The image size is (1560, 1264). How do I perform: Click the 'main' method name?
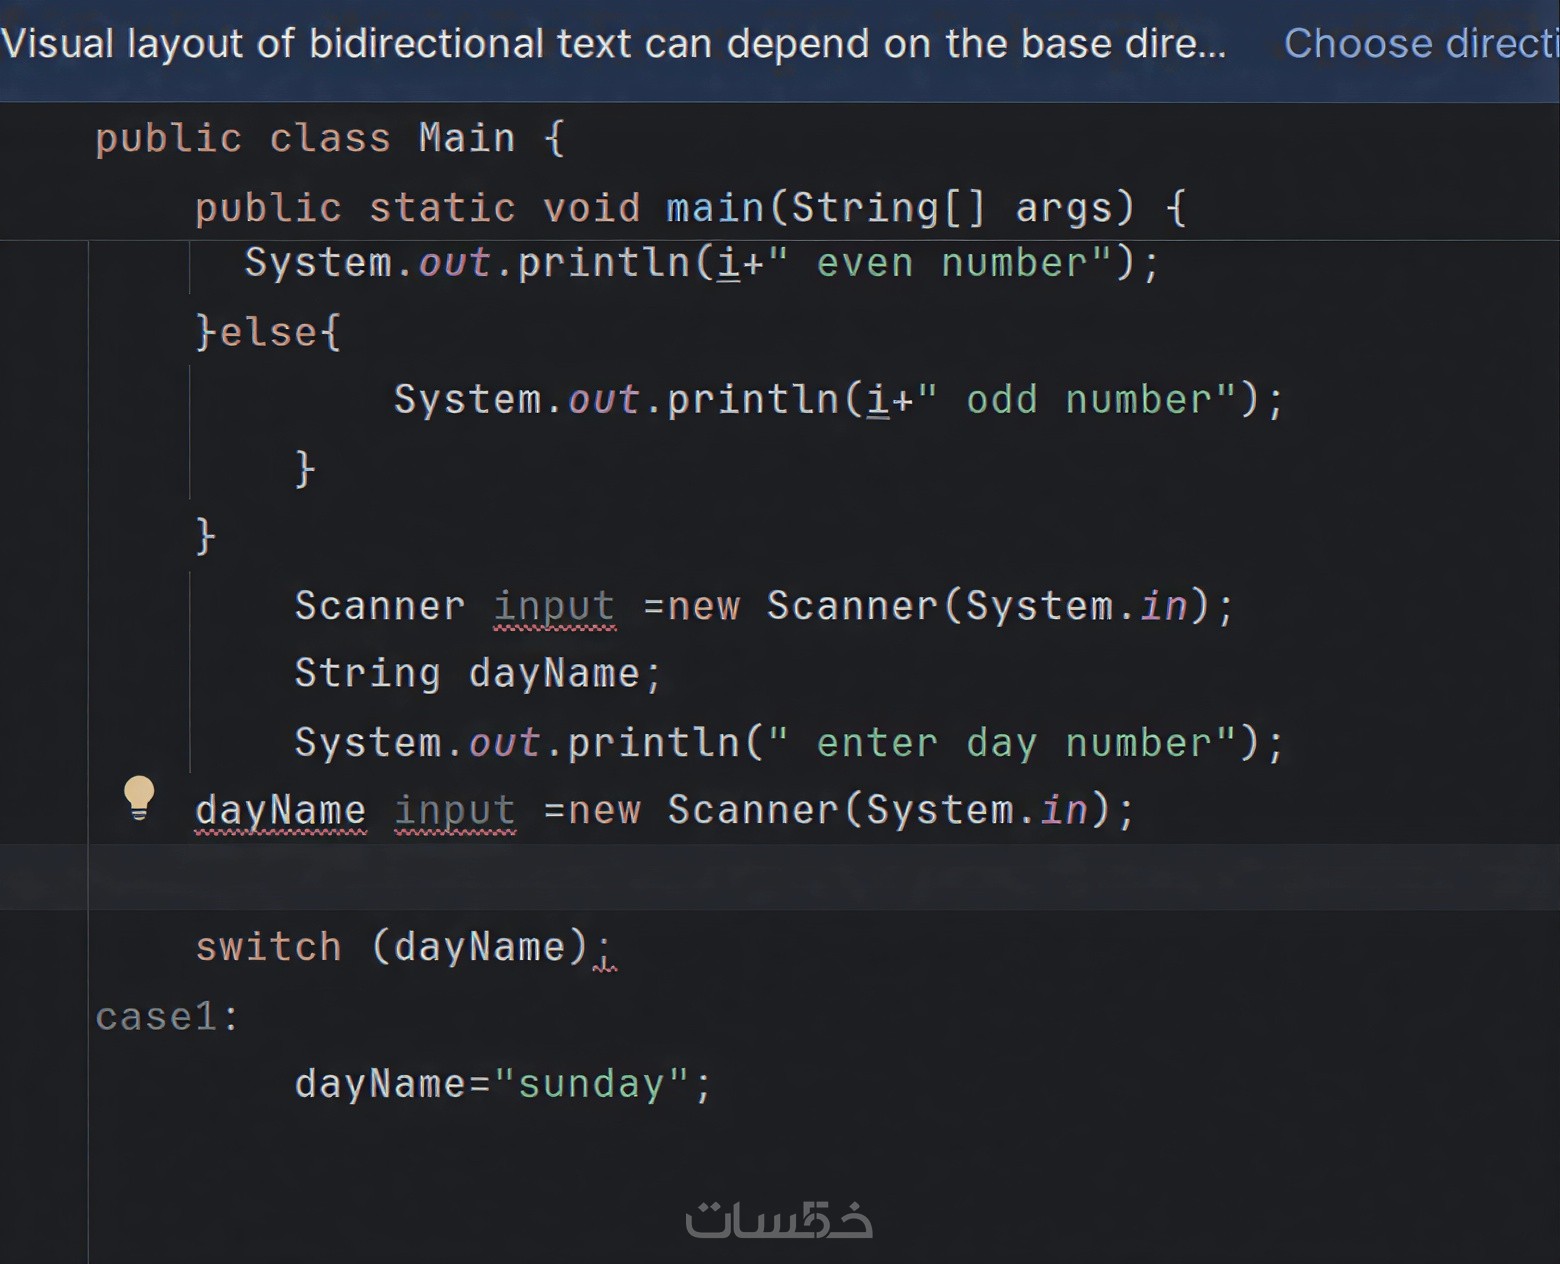click(x=715, y=208)
